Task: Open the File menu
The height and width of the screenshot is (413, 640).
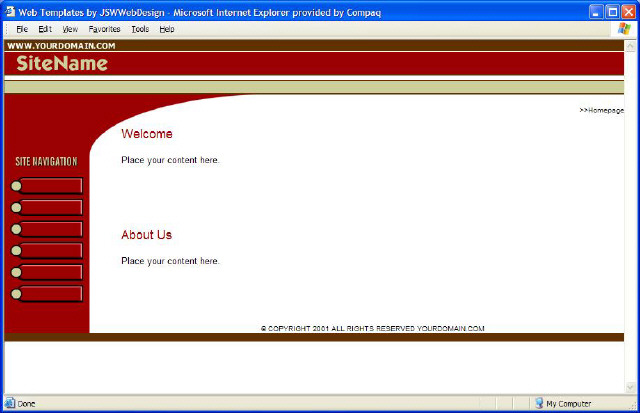Action: pyautogui.click(x=21, y=29)
